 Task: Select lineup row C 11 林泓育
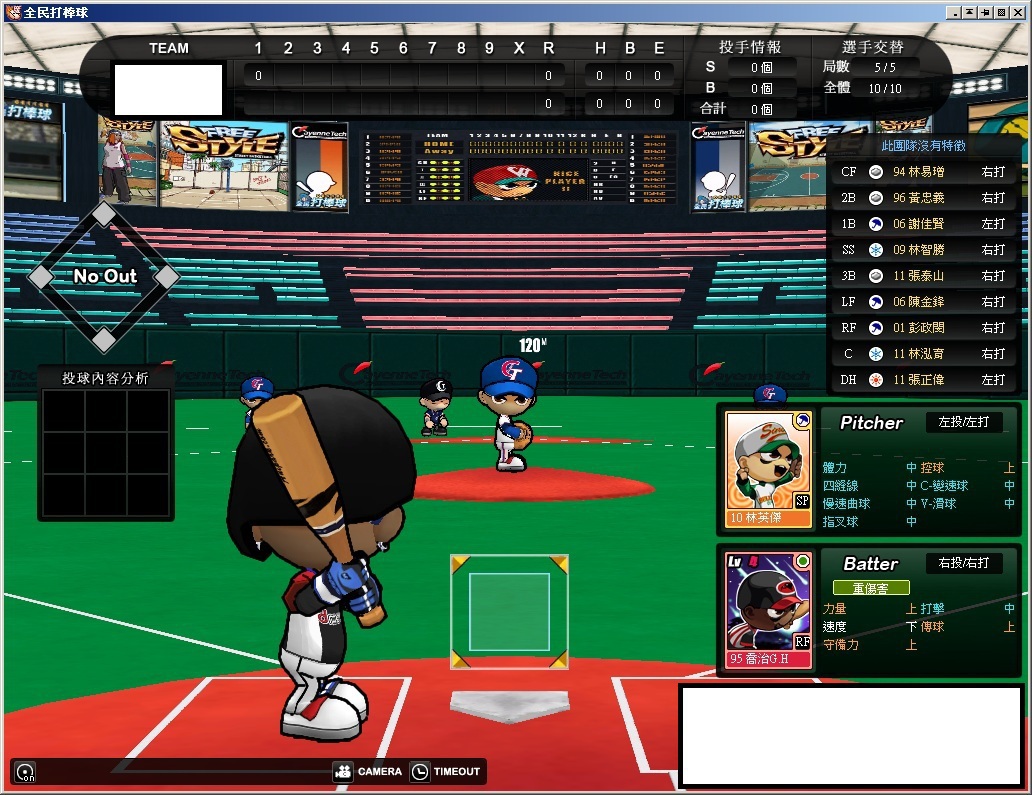click(x=923, y=353)
